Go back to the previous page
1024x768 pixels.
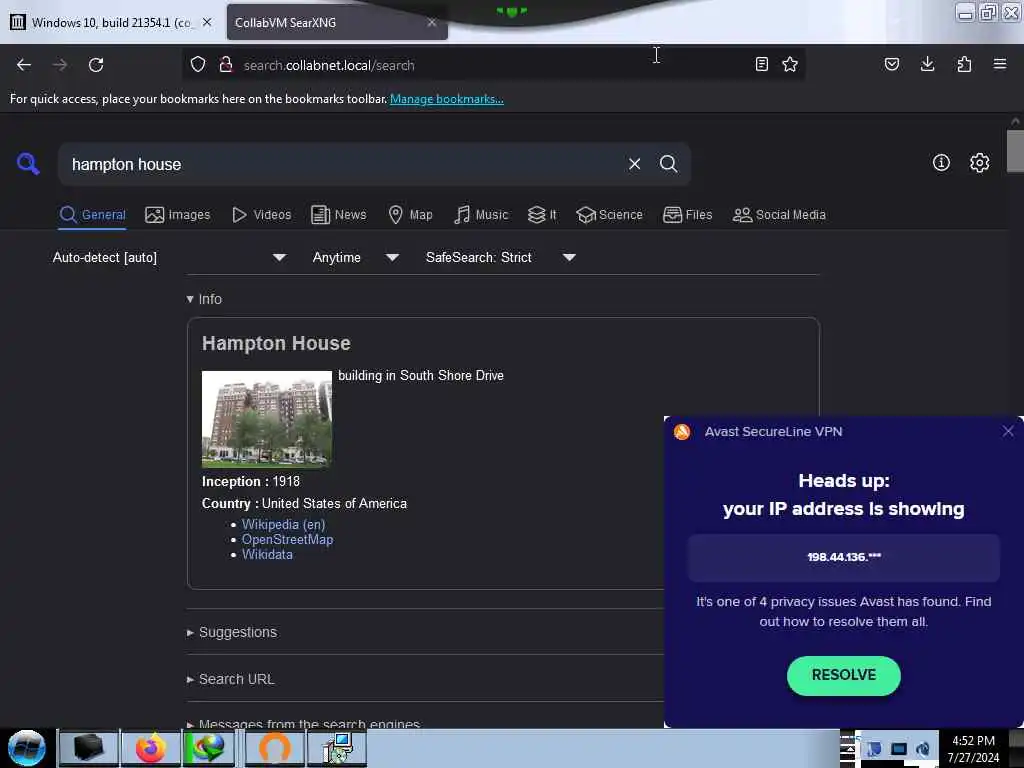pos(24,65)
